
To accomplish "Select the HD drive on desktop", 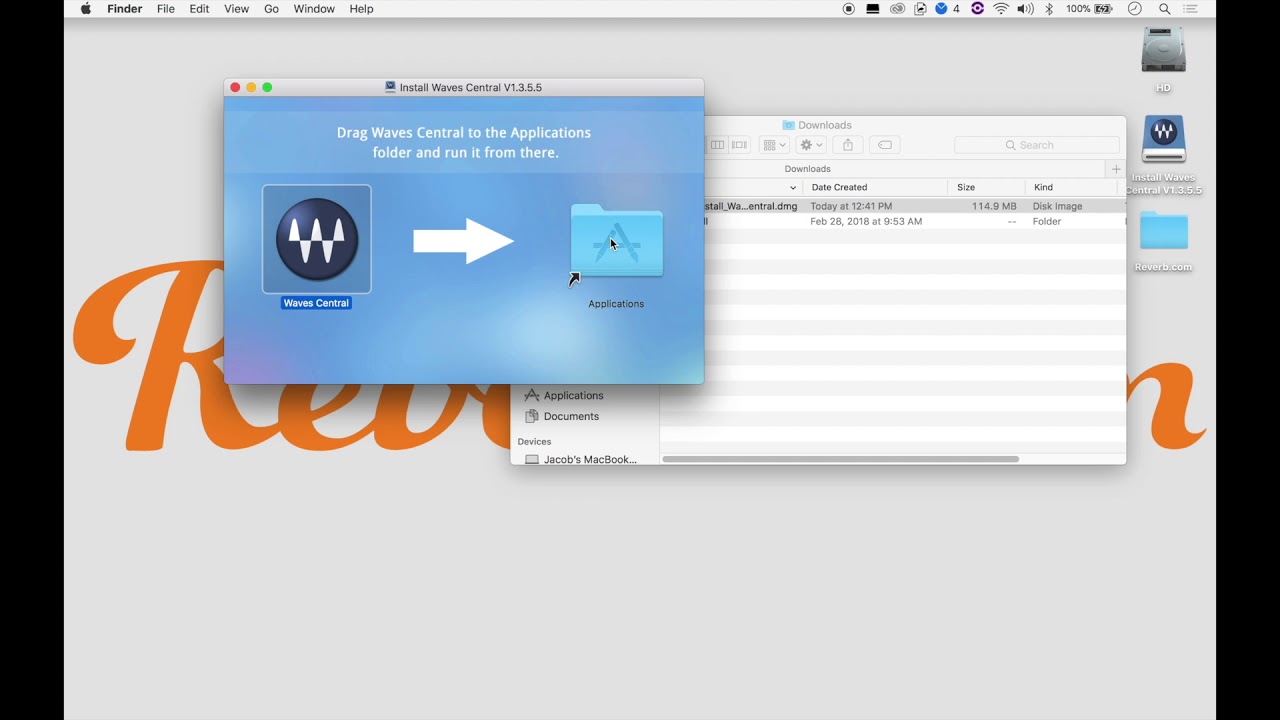I will click(1163, 51).
